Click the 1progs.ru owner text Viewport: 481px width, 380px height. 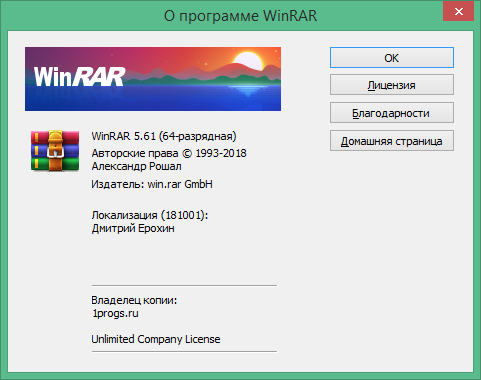click(115, 313)
